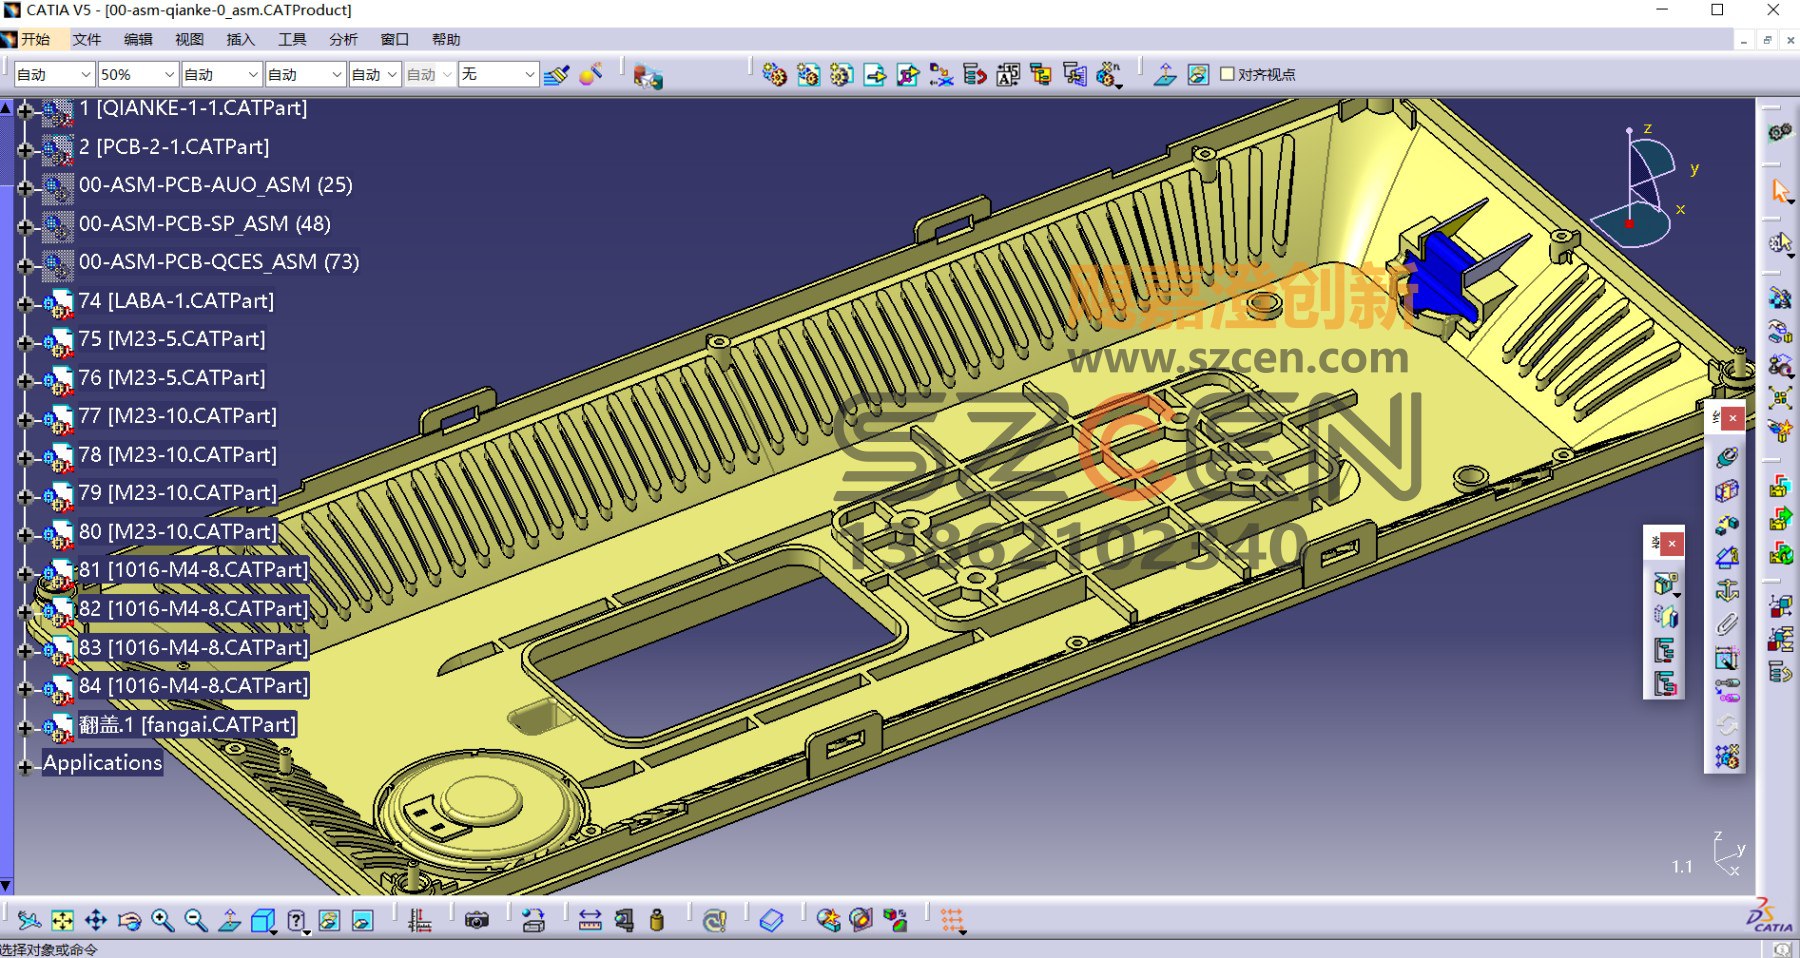Close the taller floating constraints toolbar

coord(1733,418)
